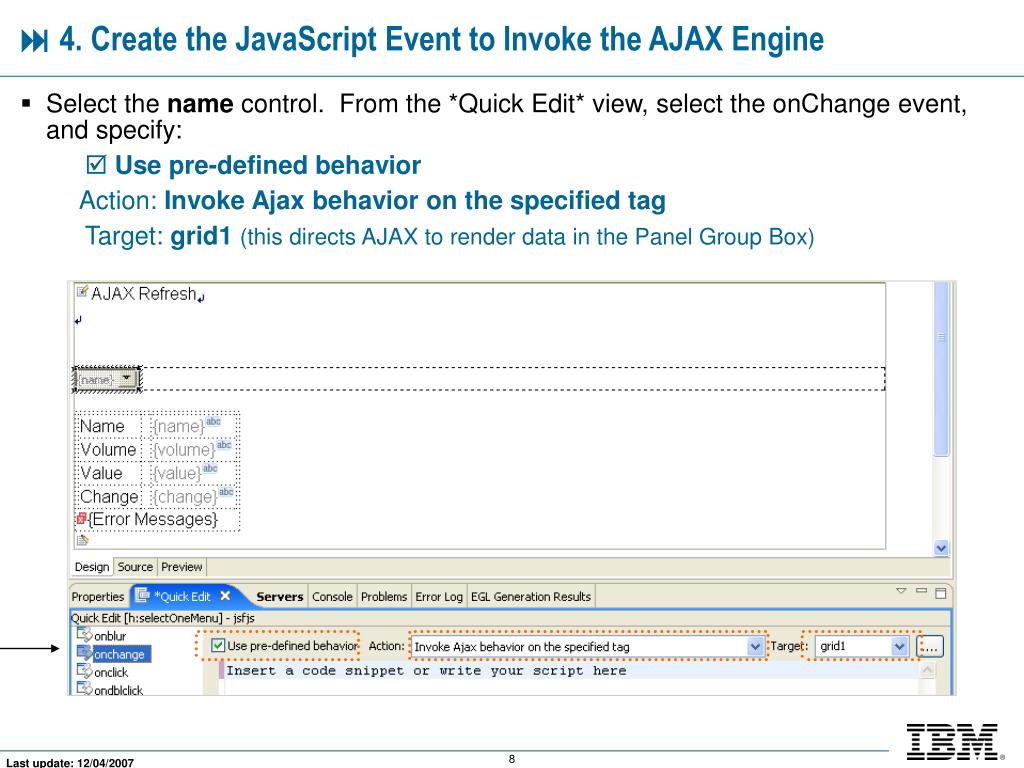1024x768 pixels.
Task: Maximize the Quick Edit panel
Action: 941,593
